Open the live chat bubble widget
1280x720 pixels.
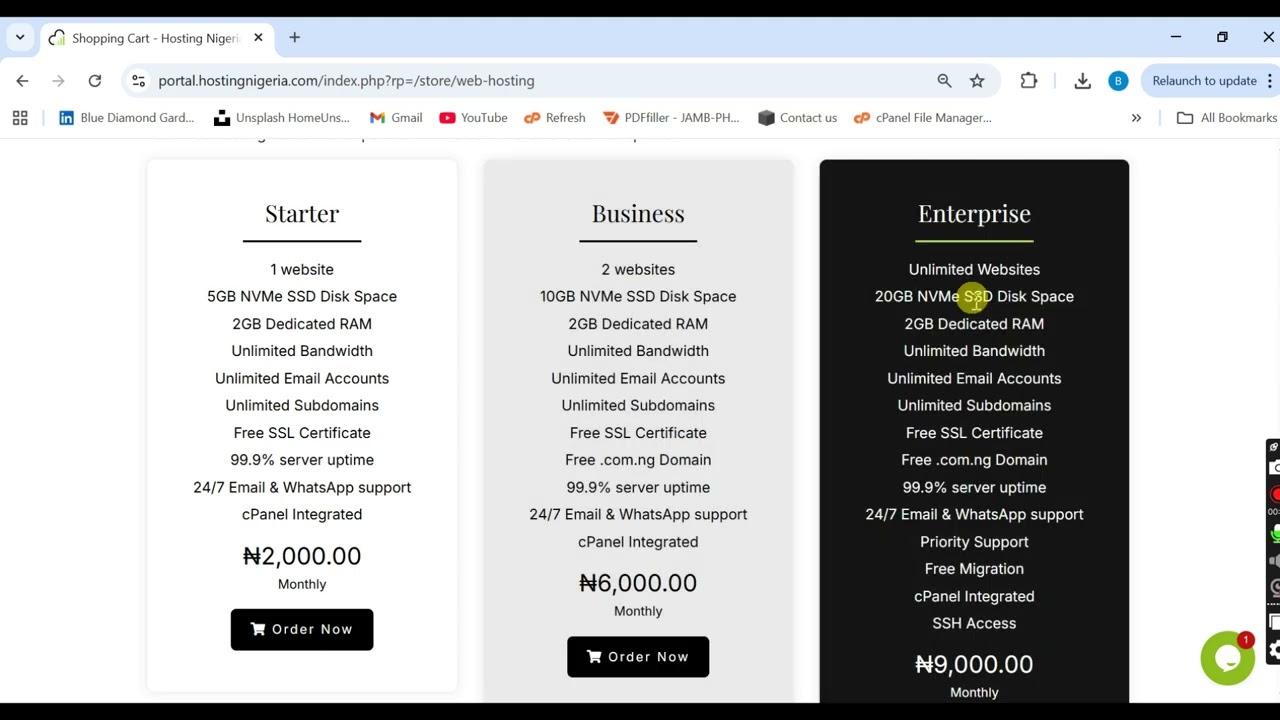pyautogui.click(x=1227, y=657)
